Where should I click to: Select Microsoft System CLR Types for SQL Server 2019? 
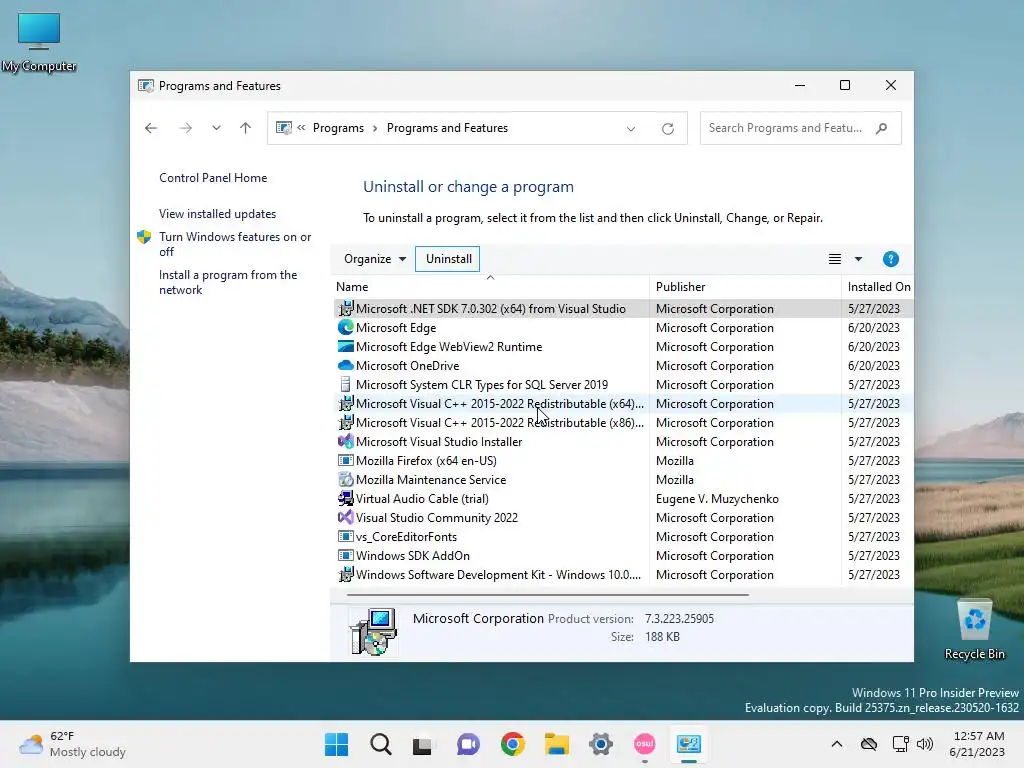(481, 385)
